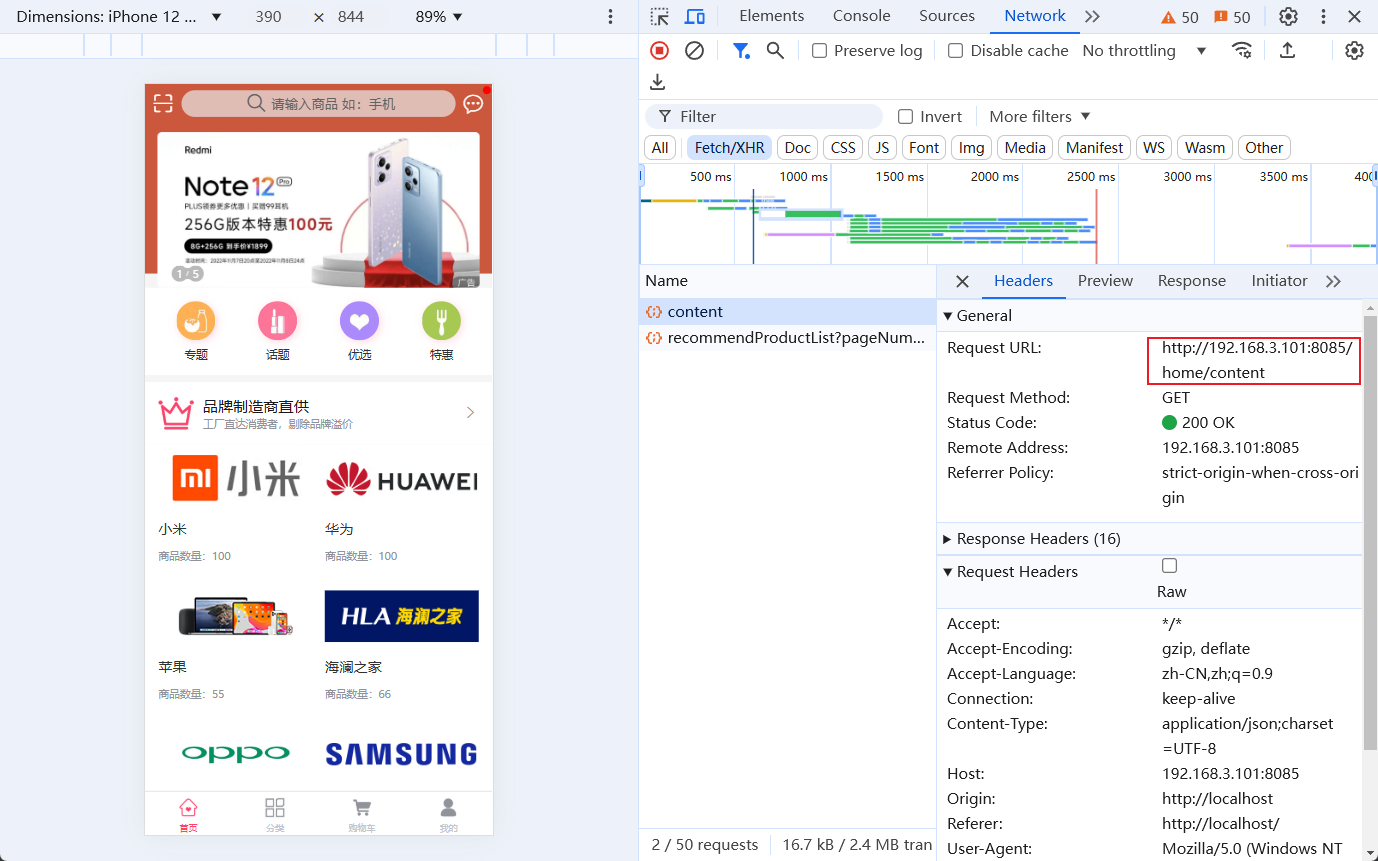Tap the message bubble icon in app
Viewport: 1378px width, 861px height.
coord(473,104)
